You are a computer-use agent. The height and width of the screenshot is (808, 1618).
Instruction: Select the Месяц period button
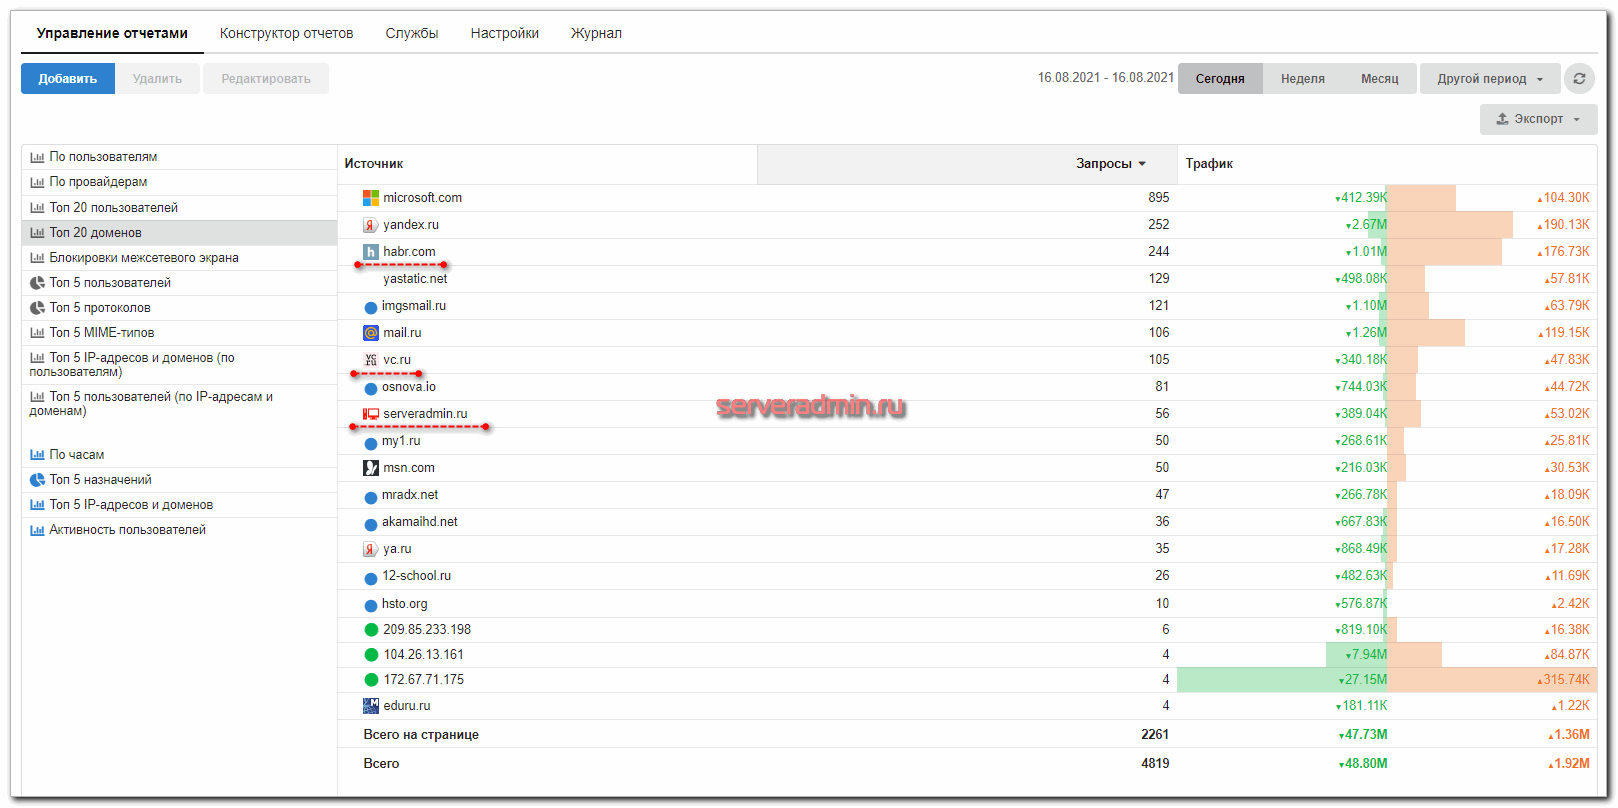pos(1380,78)
